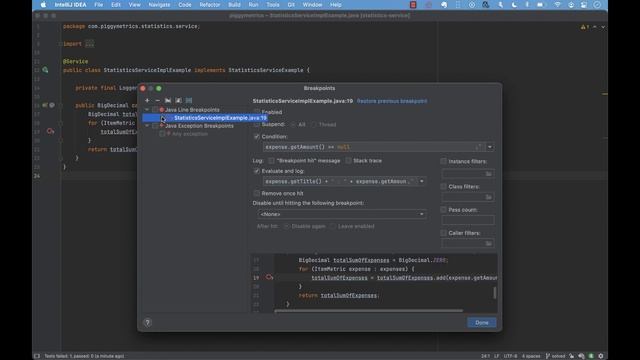Toggle Java Exception Breakpoints group checkbox
The height and width of the screenshot is (360, 640).
pyautogui.click(x=155, y=126)
